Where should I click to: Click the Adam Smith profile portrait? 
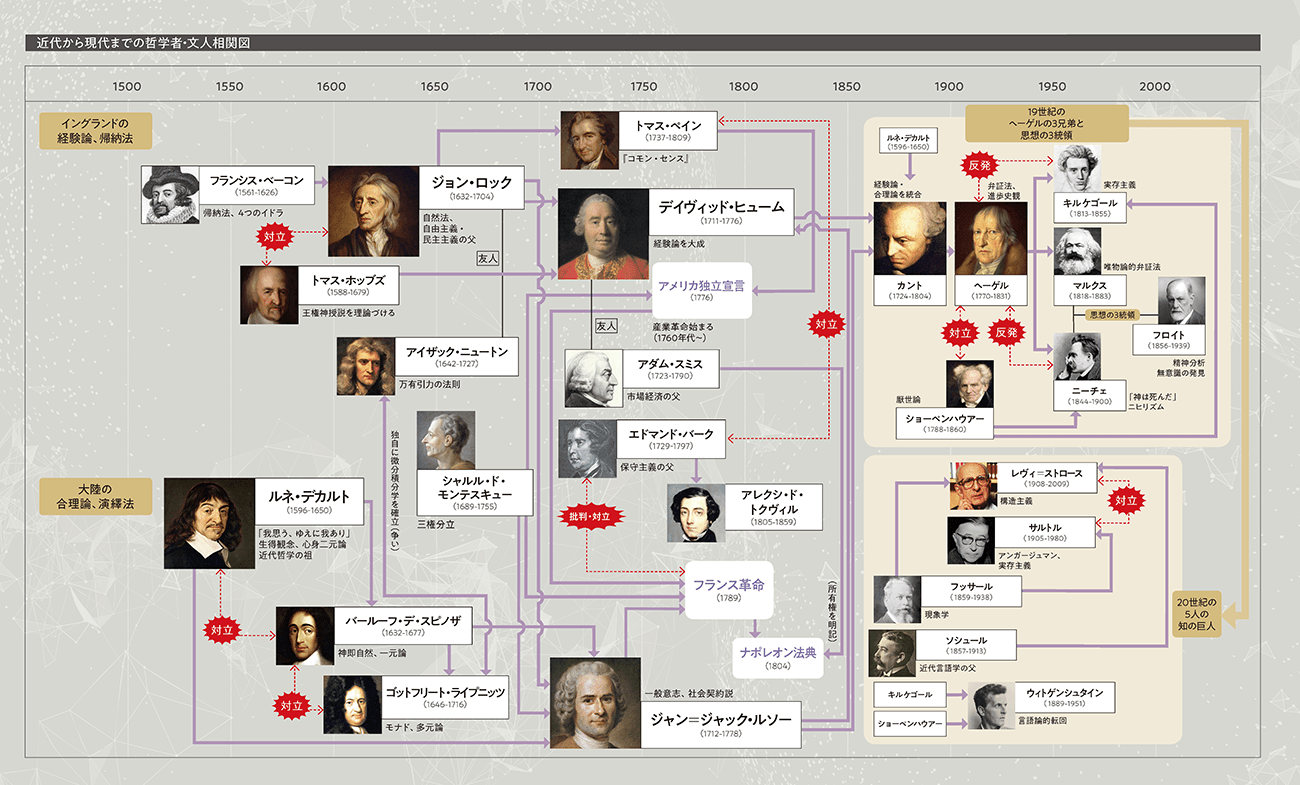click(x=594, y=378)
